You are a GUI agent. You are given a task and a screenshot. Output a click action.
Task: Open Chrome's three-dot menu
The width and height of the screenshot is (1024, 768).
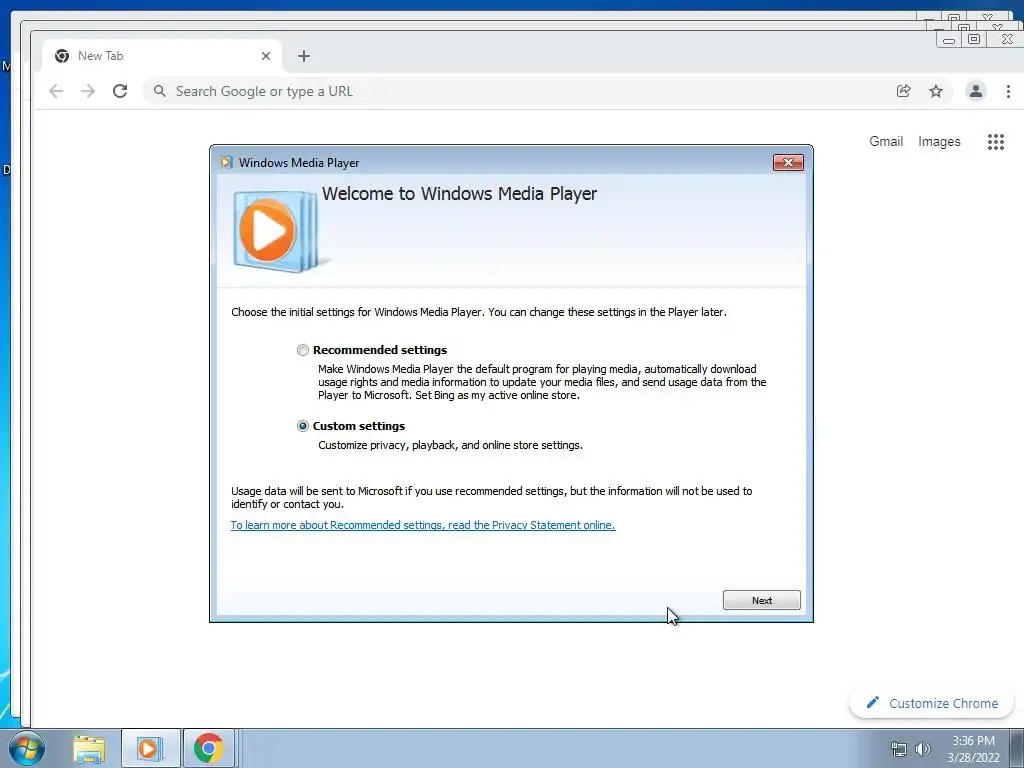(x=1008, y=91)
